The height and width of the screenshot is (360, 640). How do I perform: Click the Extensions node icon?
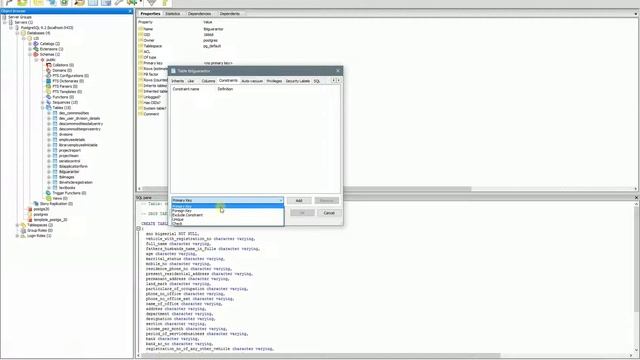[36, 49]
